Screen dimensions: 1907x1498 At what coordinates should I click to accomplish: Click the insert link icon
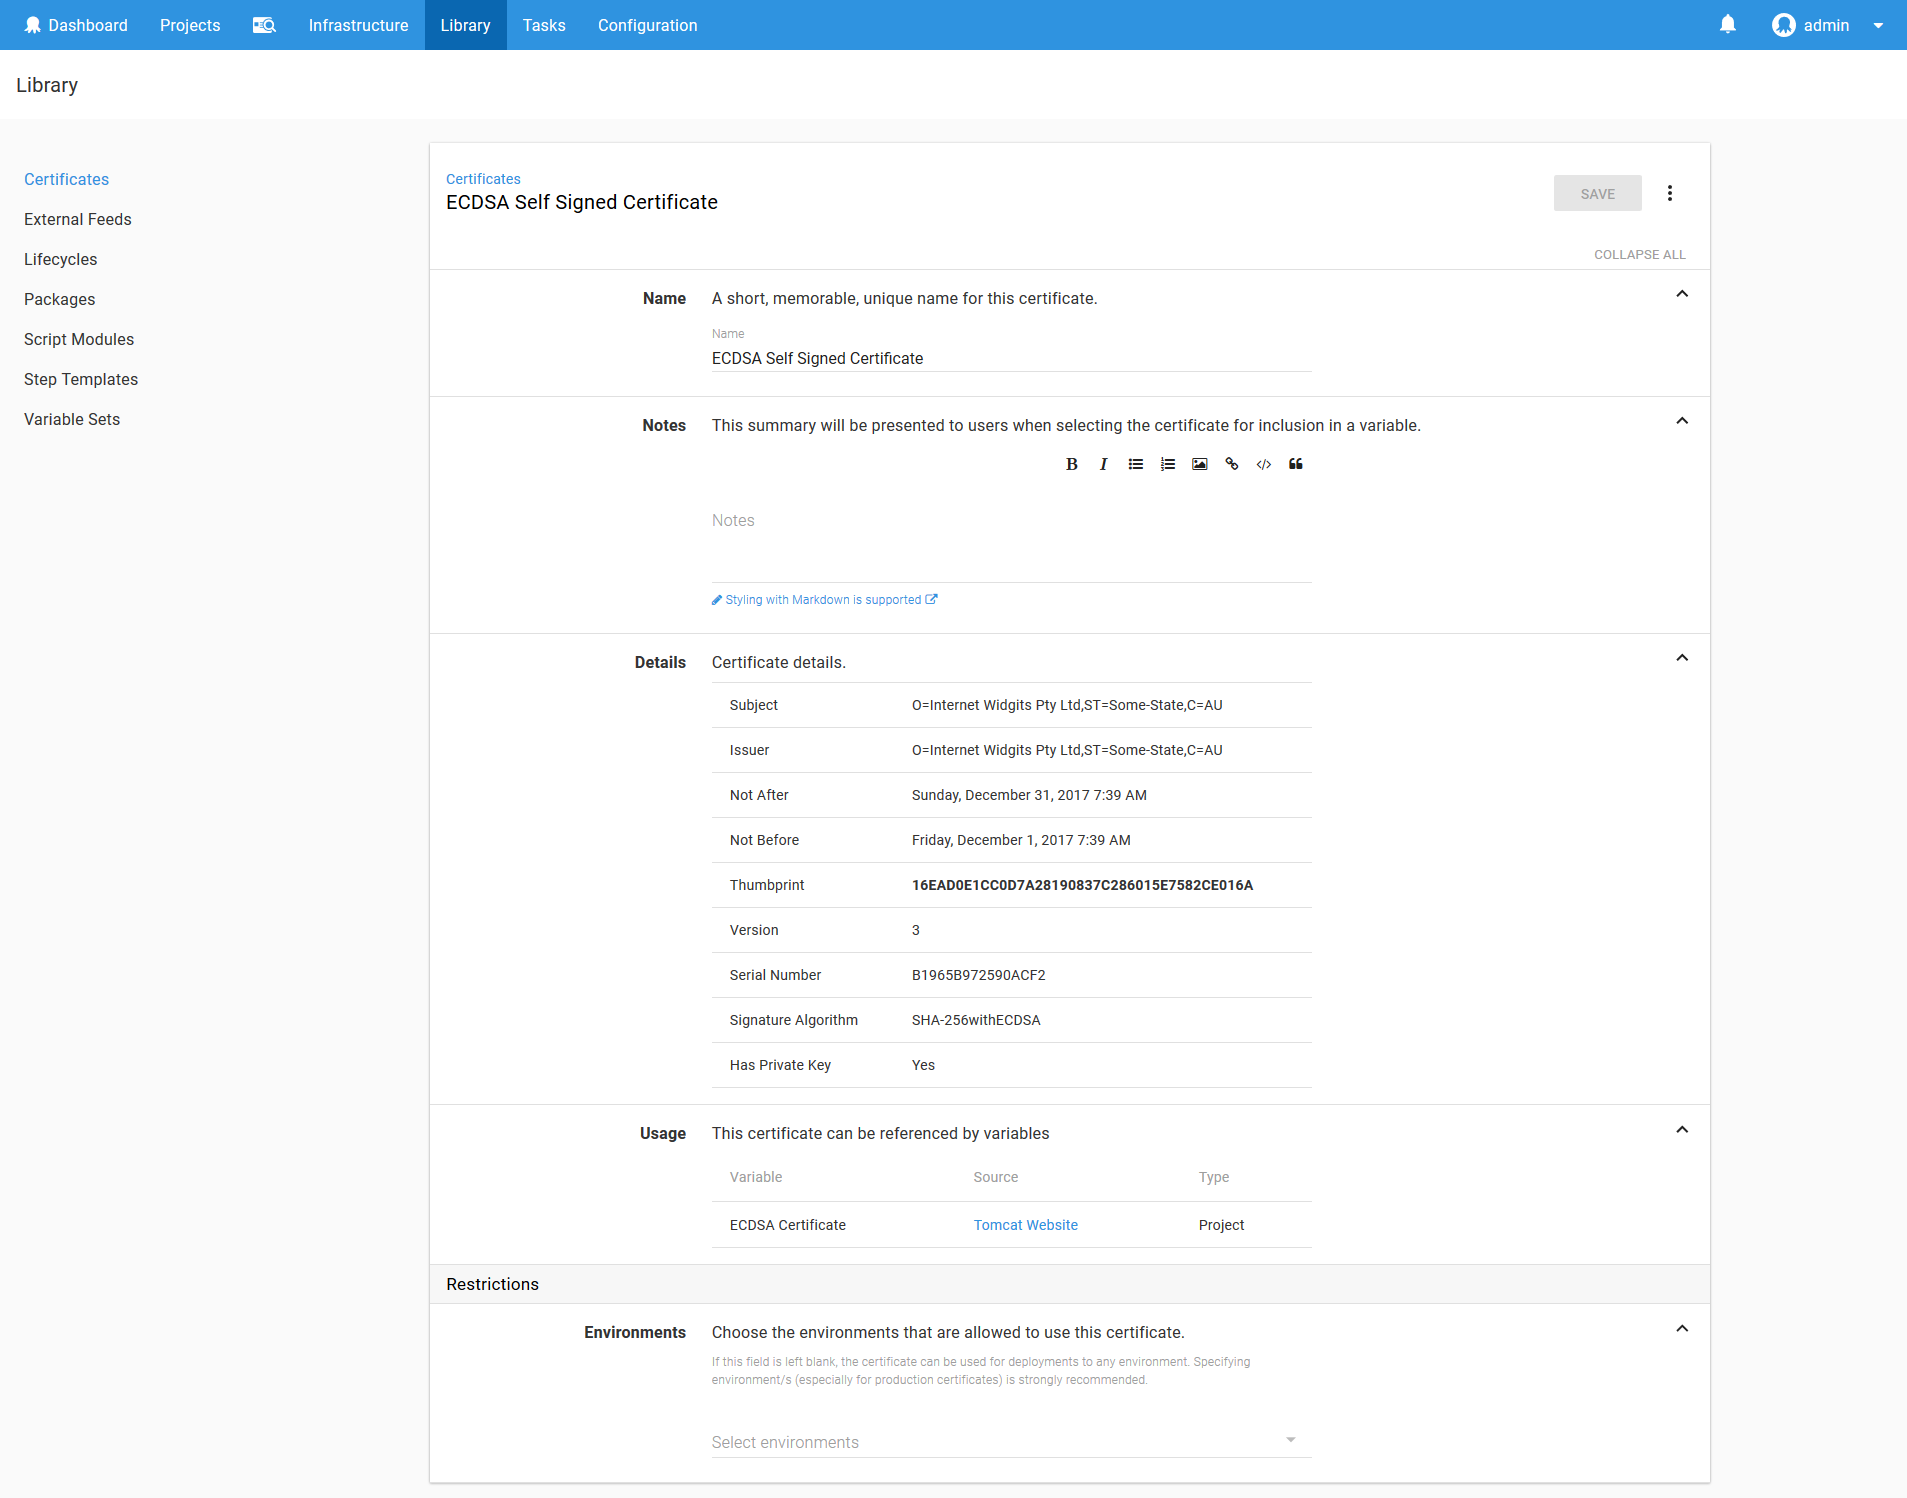[x=1231, y=464]
